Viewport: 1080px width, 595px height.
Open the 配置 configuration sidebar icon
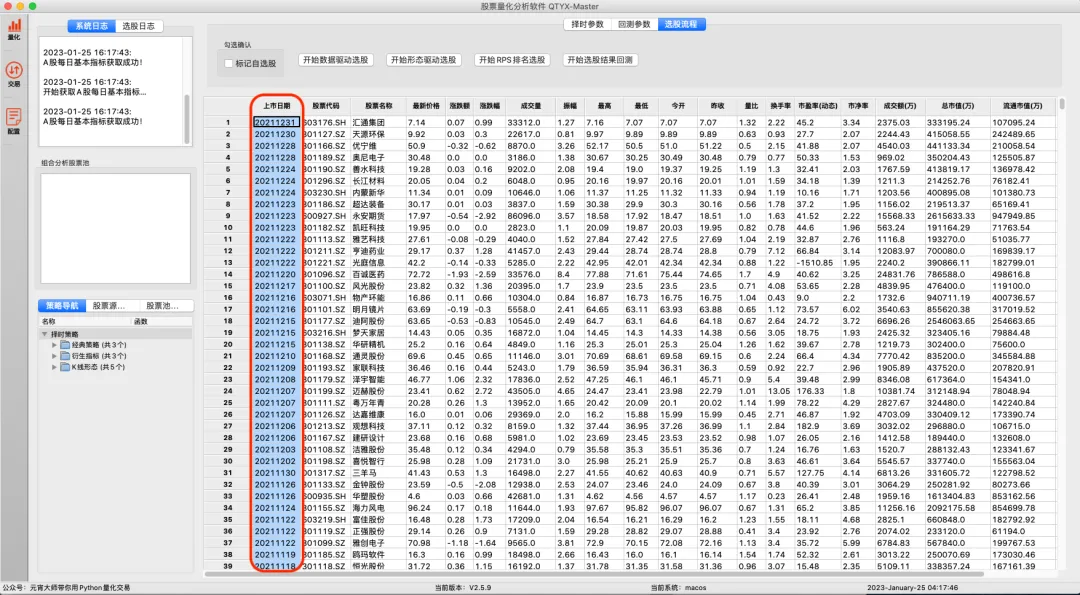point(14,121)
